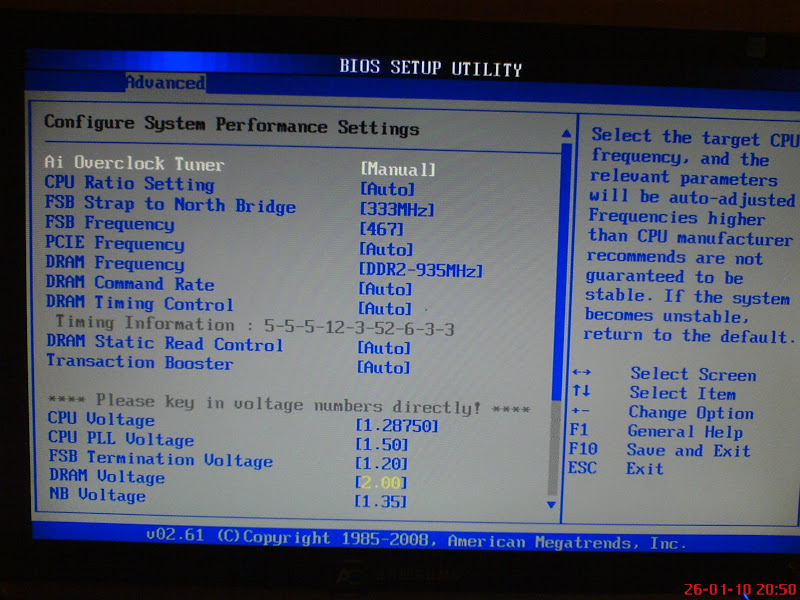This screenshot has height=600, width=800.
Task: Click the American Megatrends copyright line
Action: tap(414, 540)
